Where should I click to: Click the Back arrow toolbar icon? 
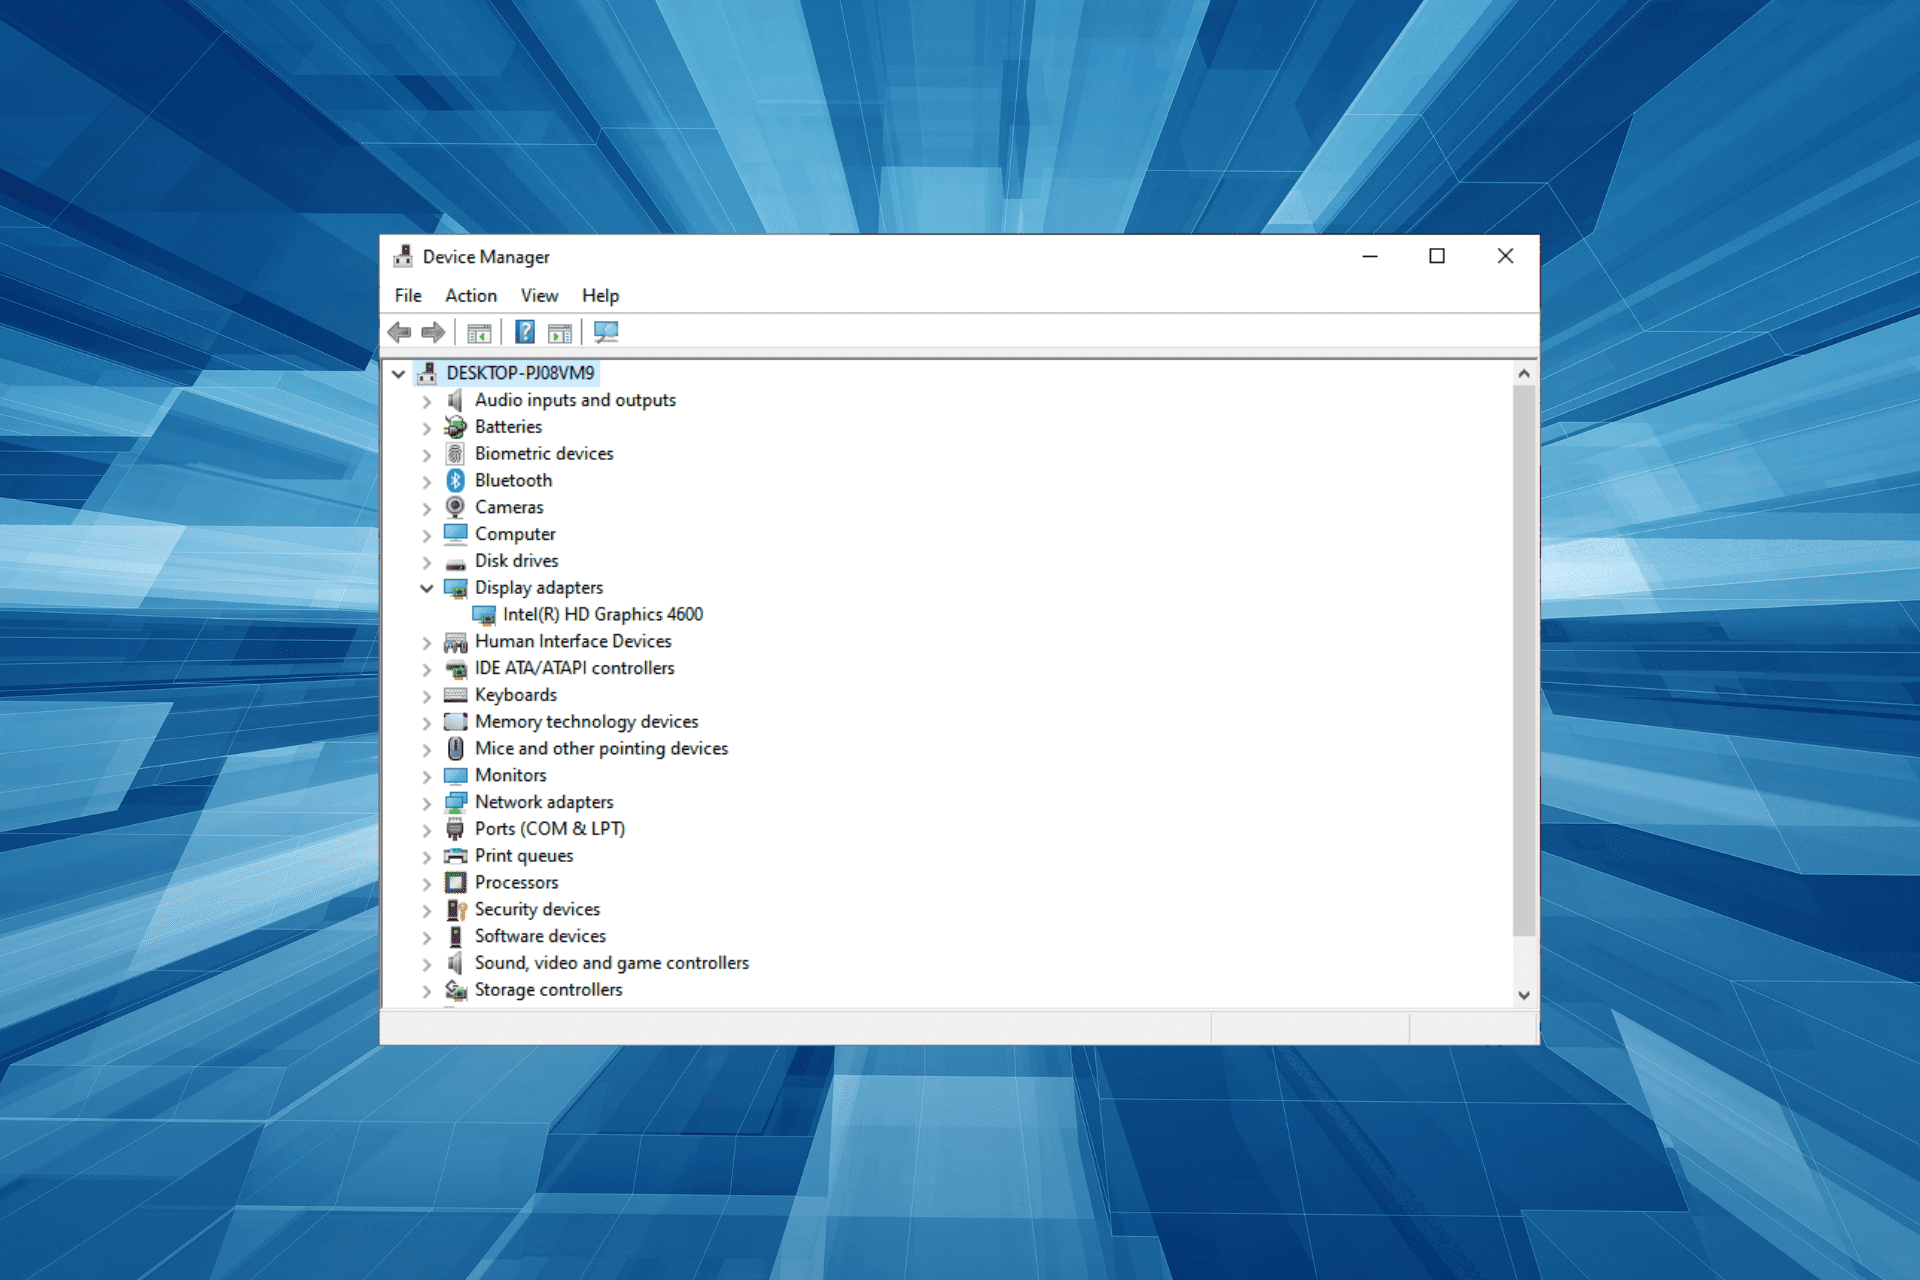pyautogui.click(x=400, y=332)
